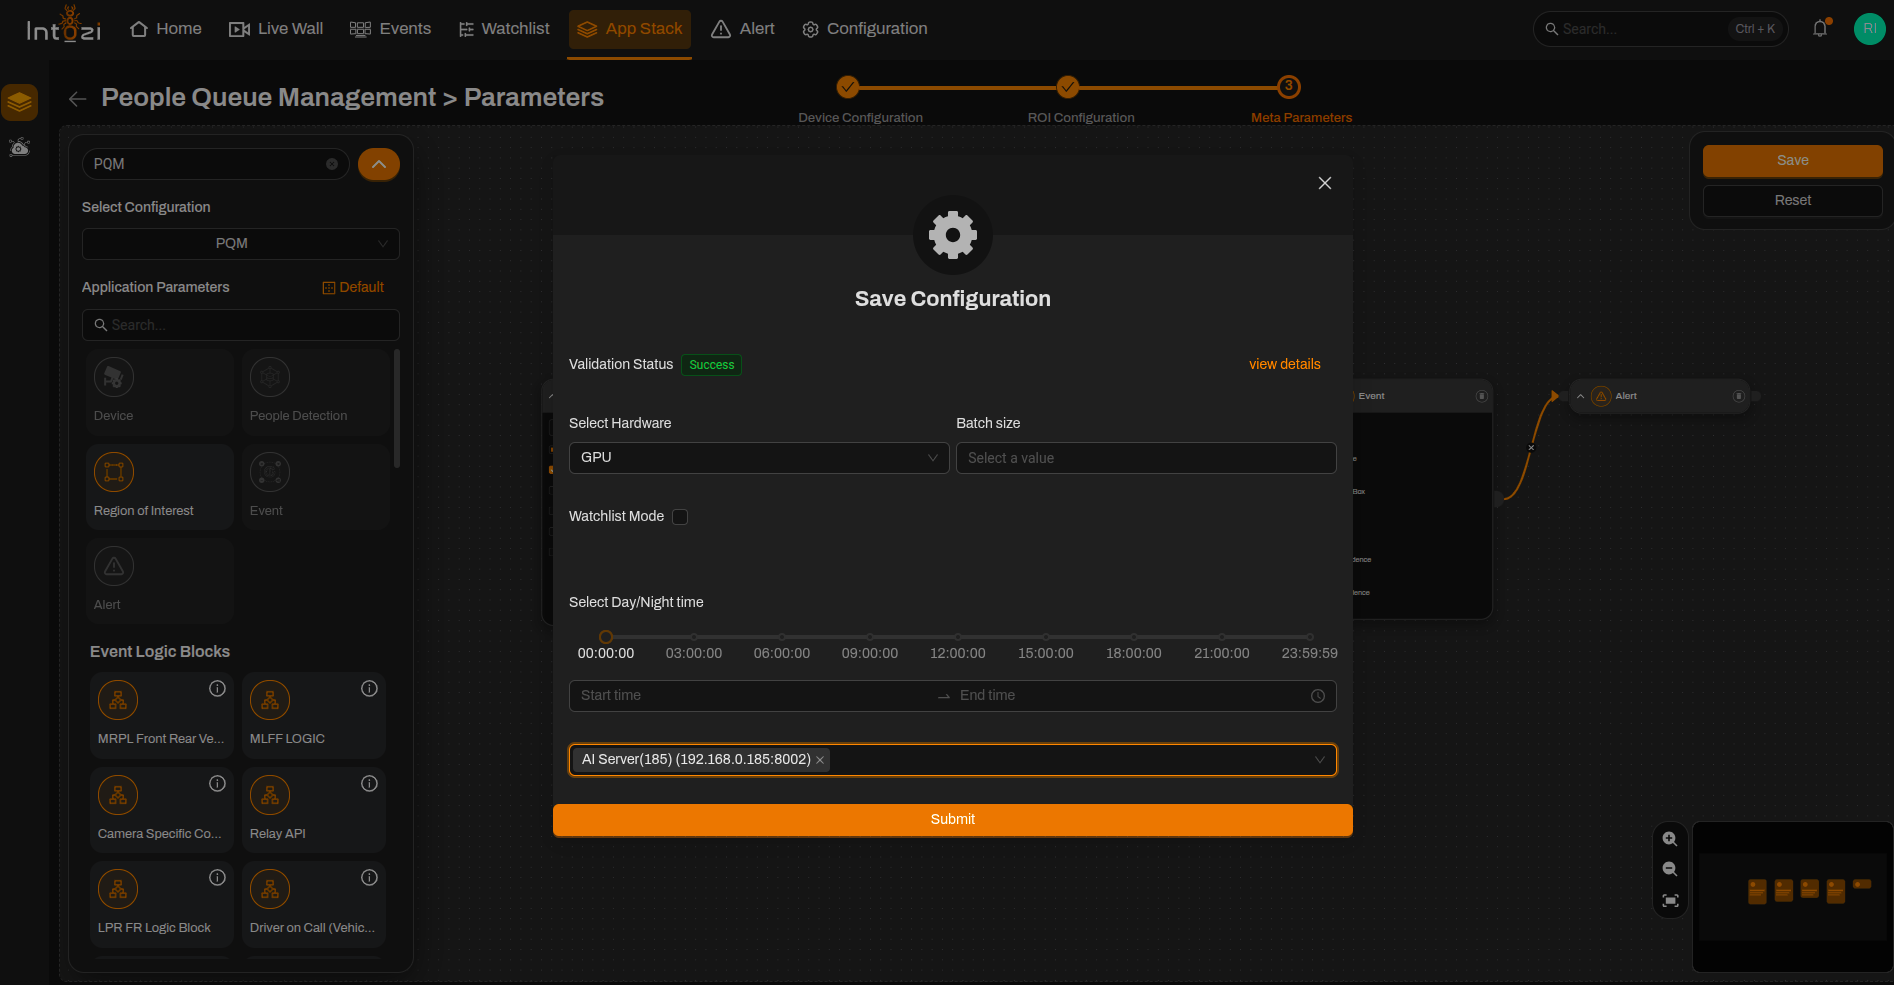Click the zoom in magnifier on canvas controls
The height and width of the screenshot is (985, 1894).
[1670, 839]
